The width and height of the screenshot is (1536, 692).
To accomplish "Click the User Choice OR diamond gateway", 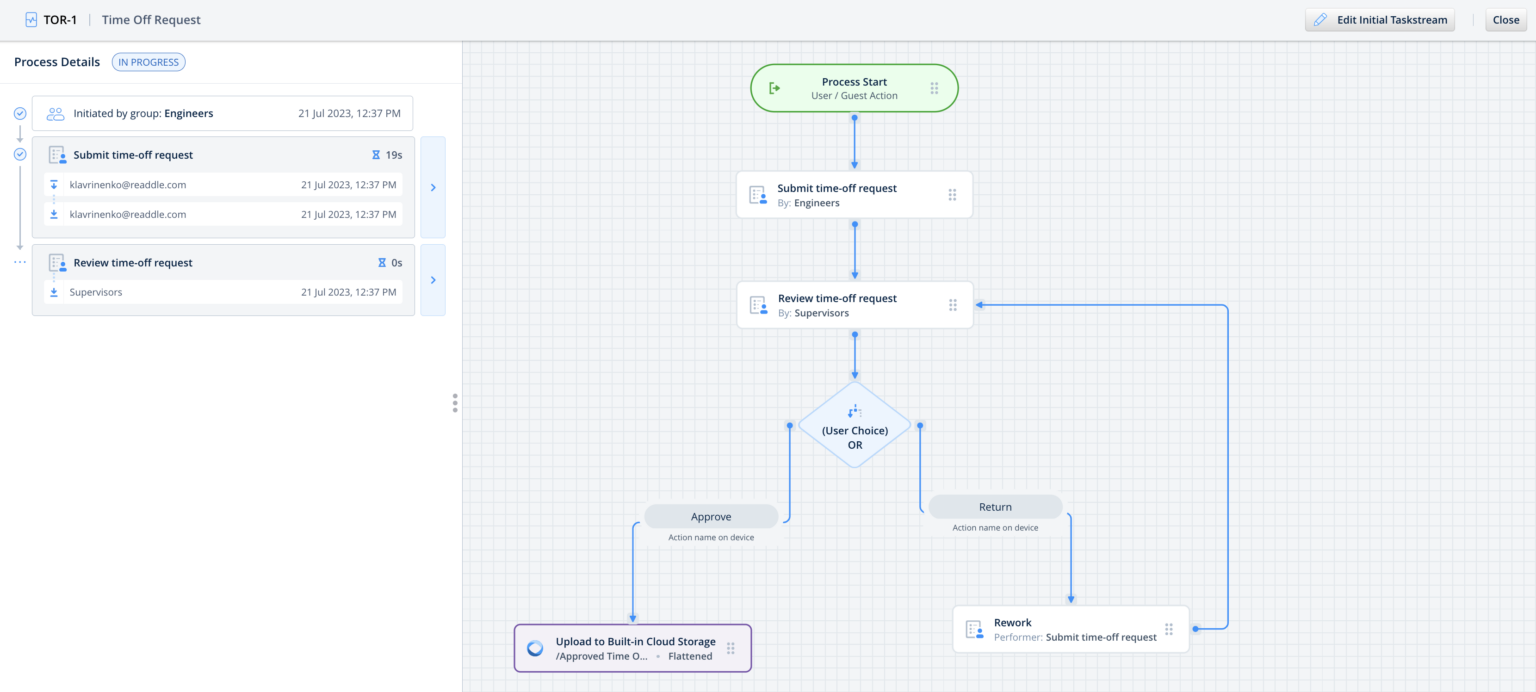I will (854, 425).
